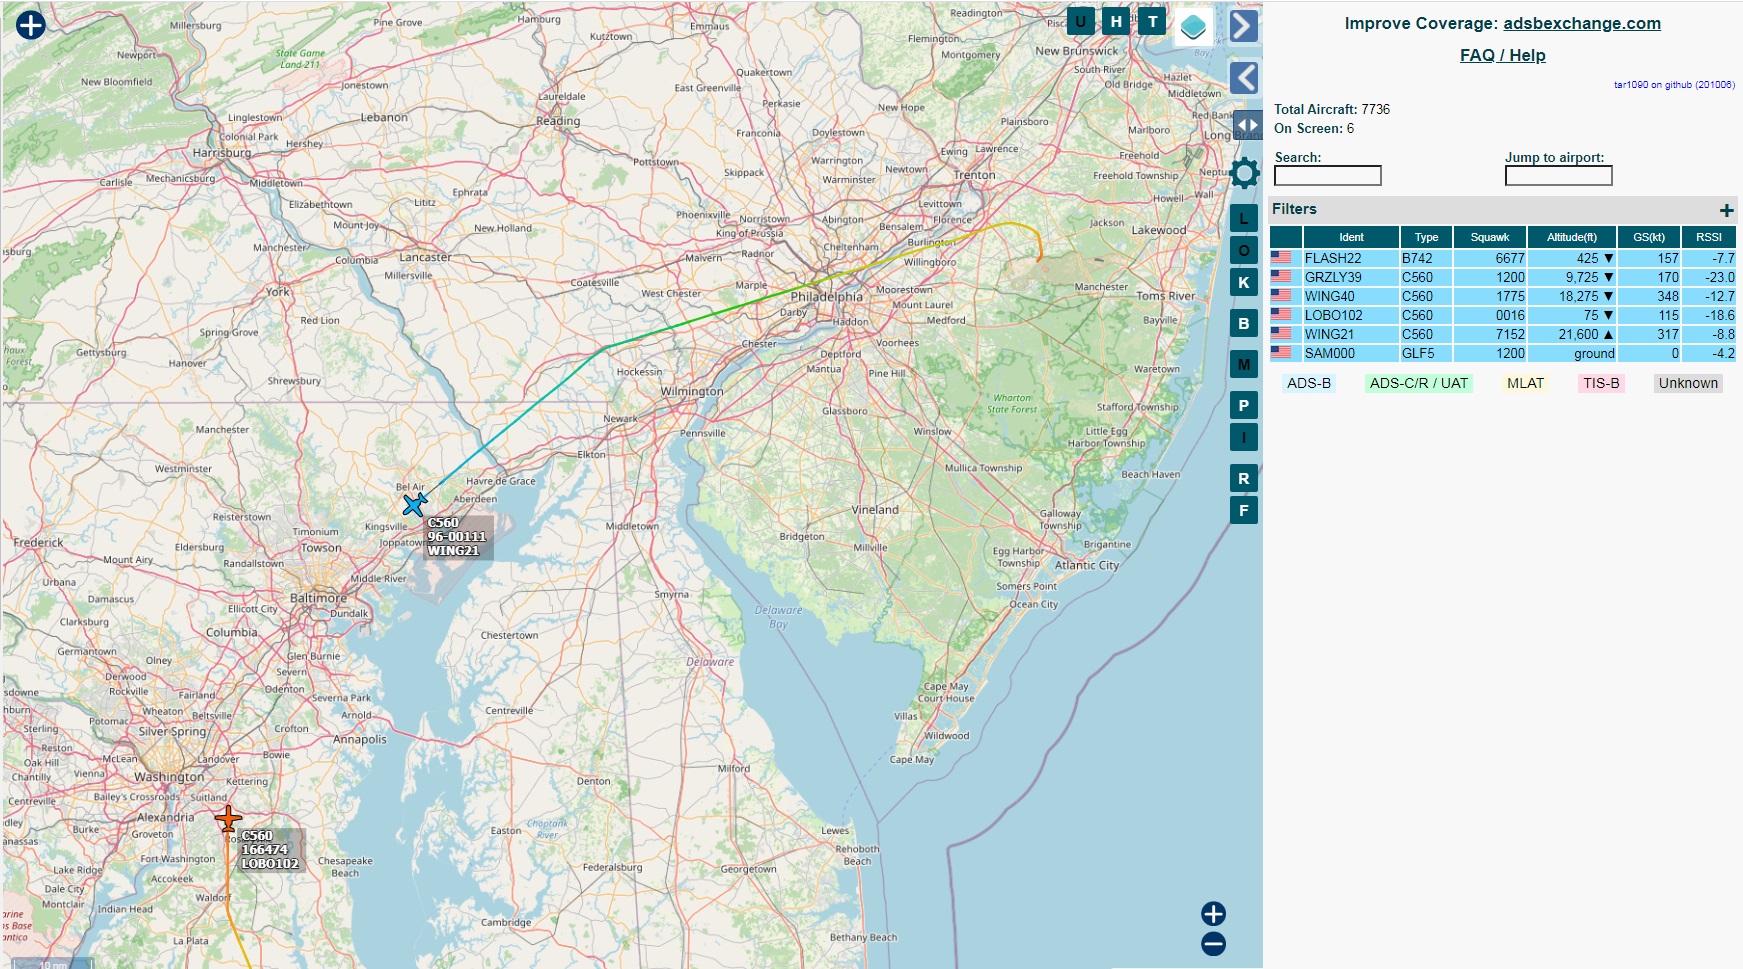Click the ADS-B legend color label
Screen dimensions: 1743x969
click(1309, 383)
